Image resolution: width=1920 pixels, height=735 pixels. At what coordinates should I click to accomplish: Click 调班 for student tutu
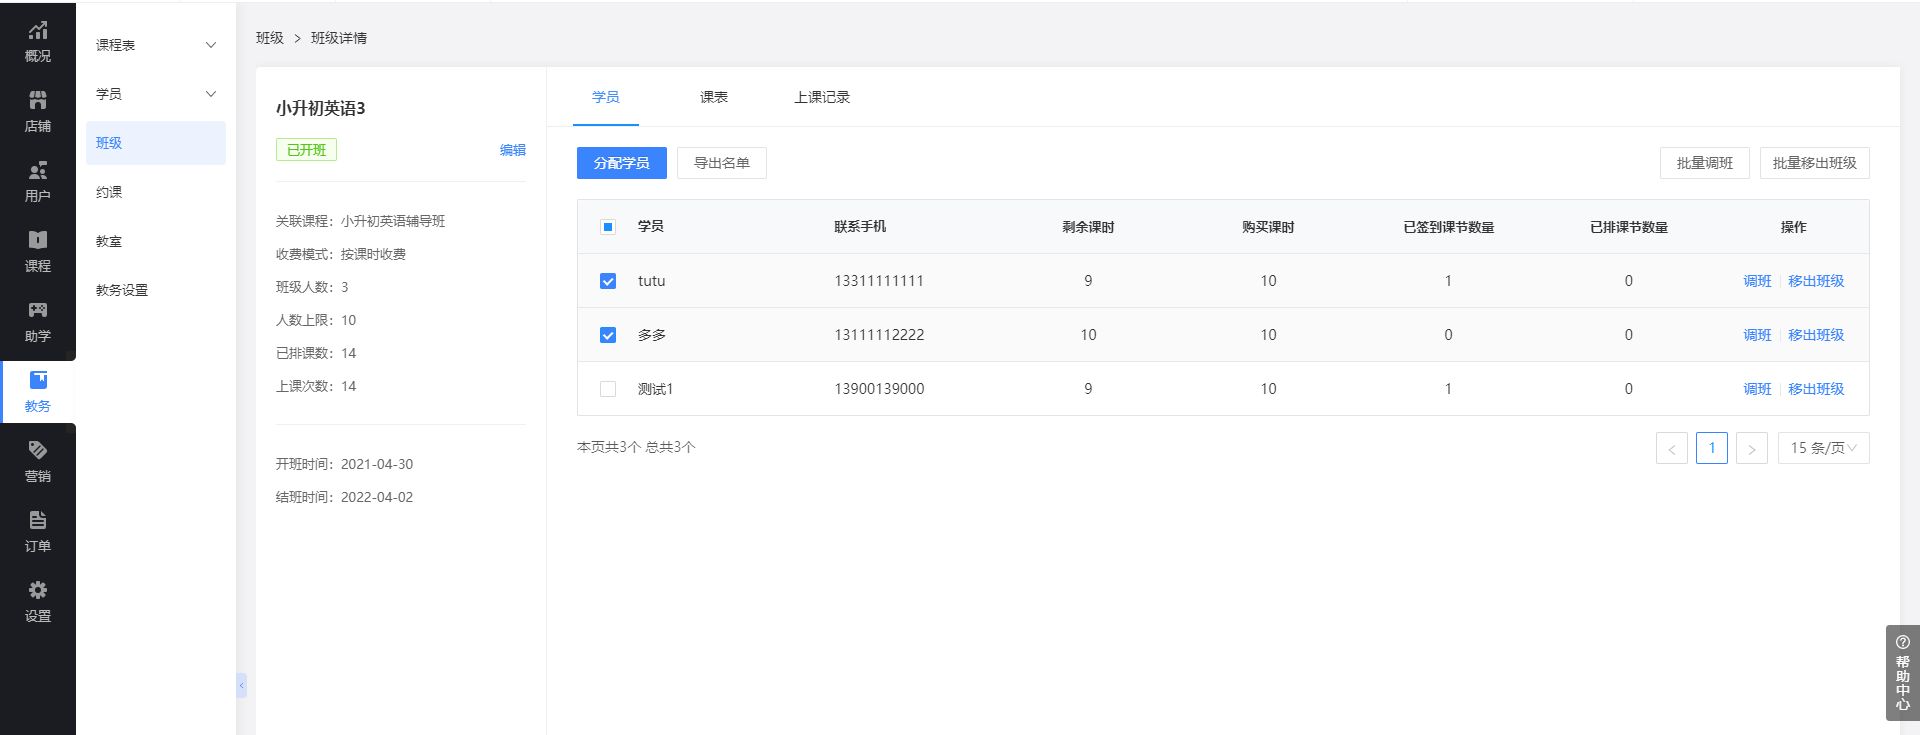point(1757,281)
